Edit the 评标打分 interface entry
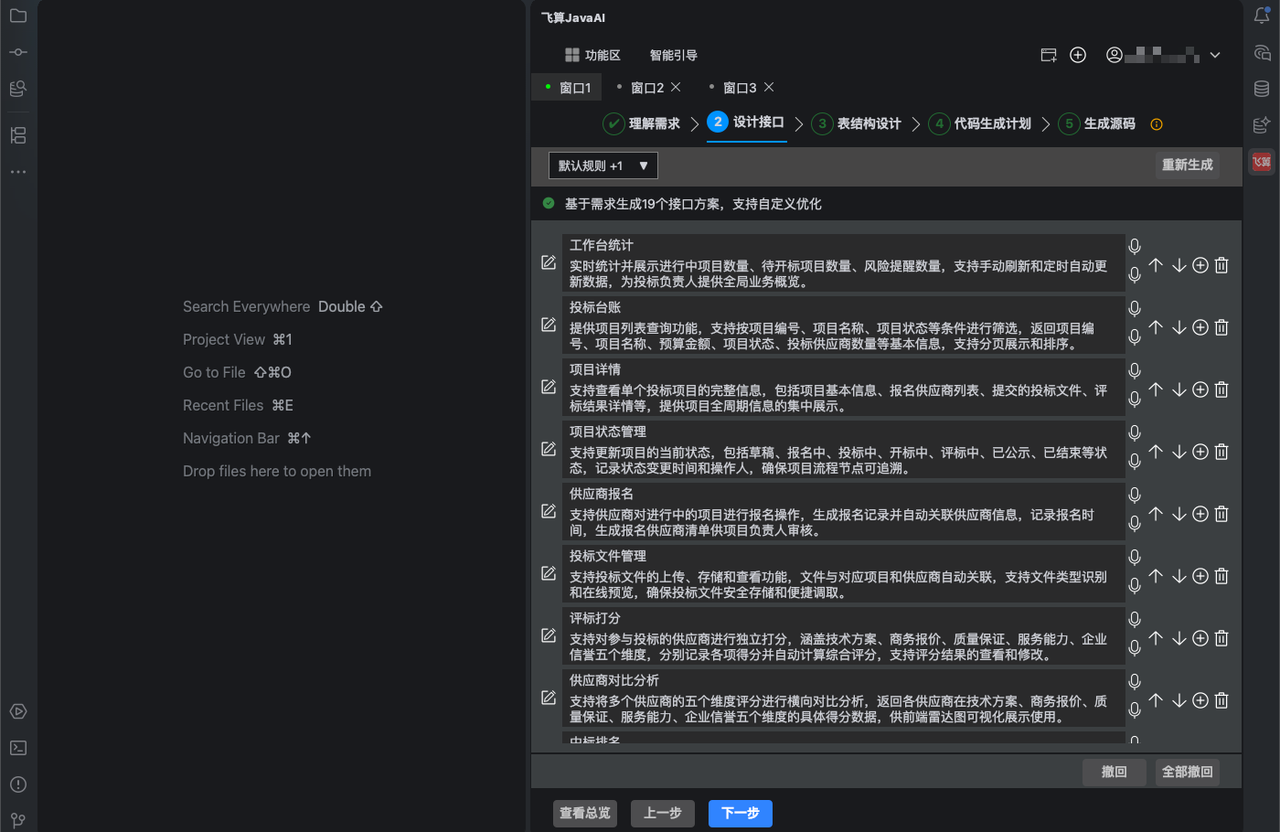The image size is (1280, 832). pyautogui.click(x=548, y=635)
